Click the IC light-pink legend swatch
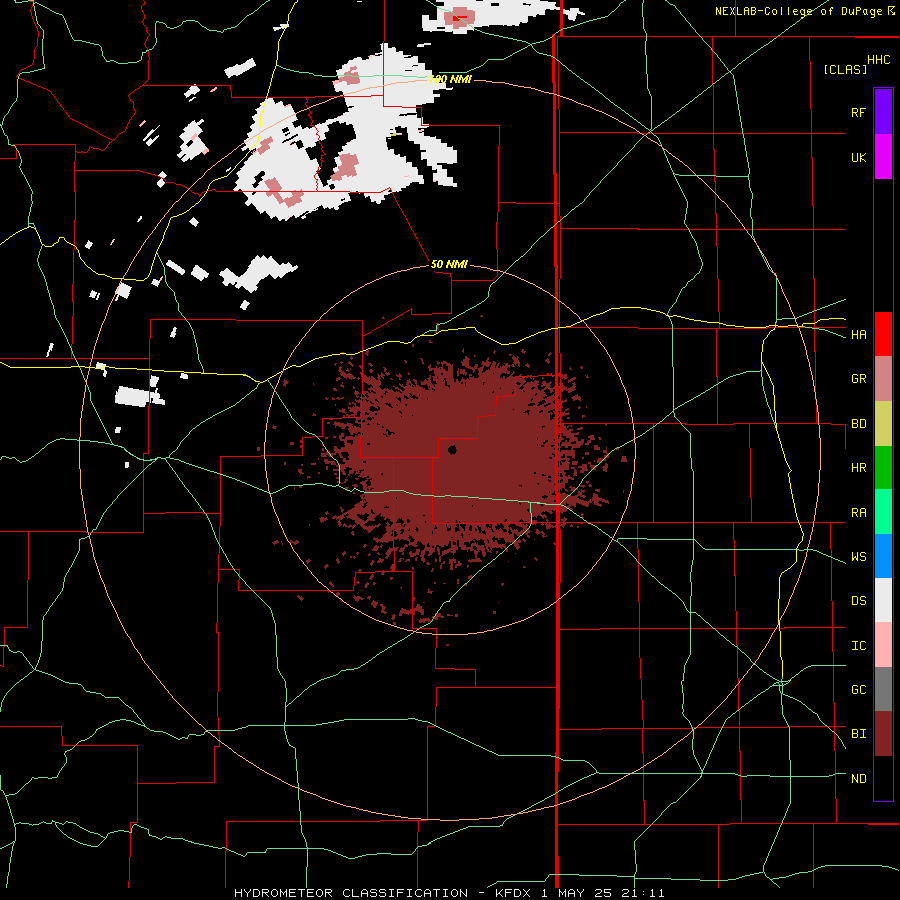Screen dimensions: 900x900 pos(883,645)
